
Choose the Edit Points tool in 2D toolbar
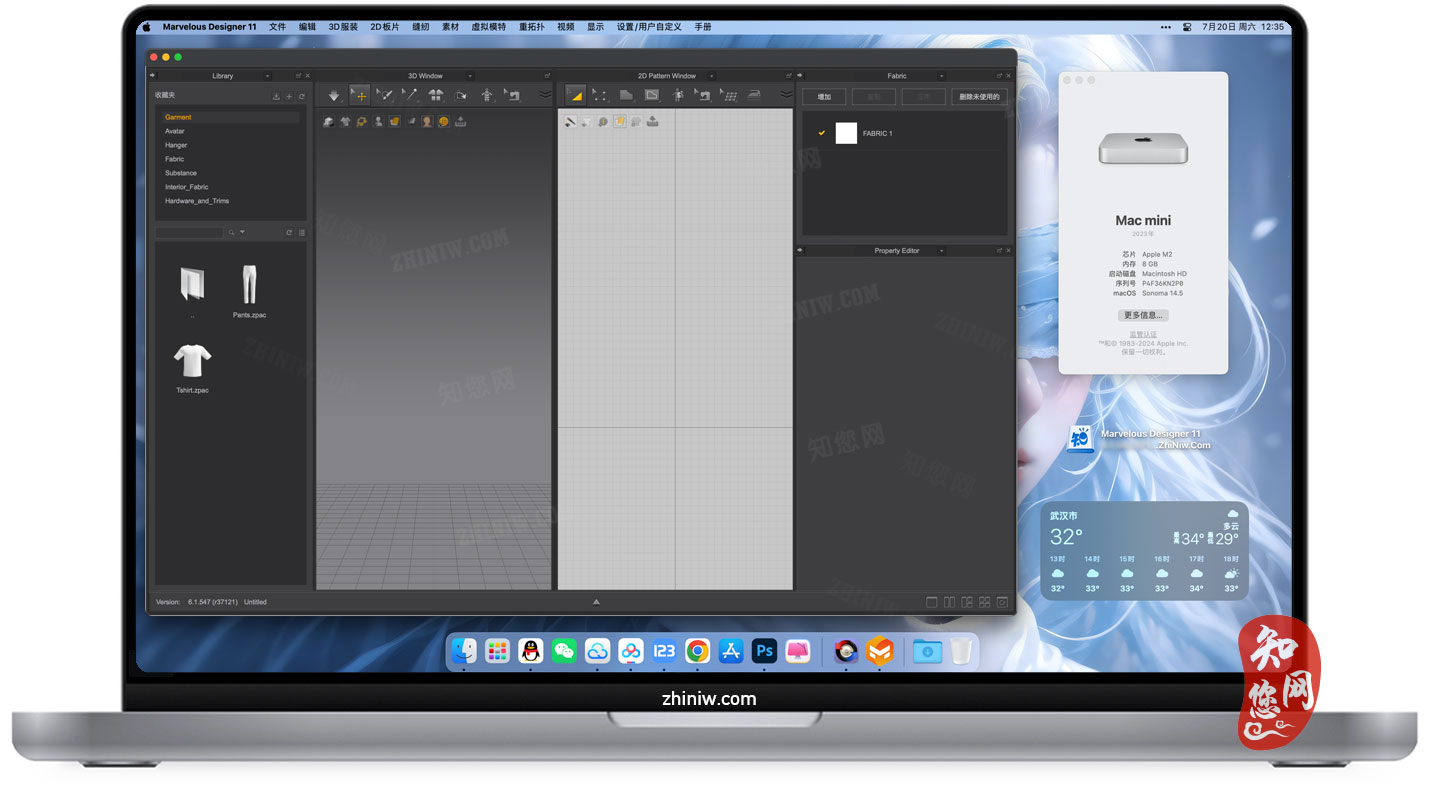pos(600,95)
